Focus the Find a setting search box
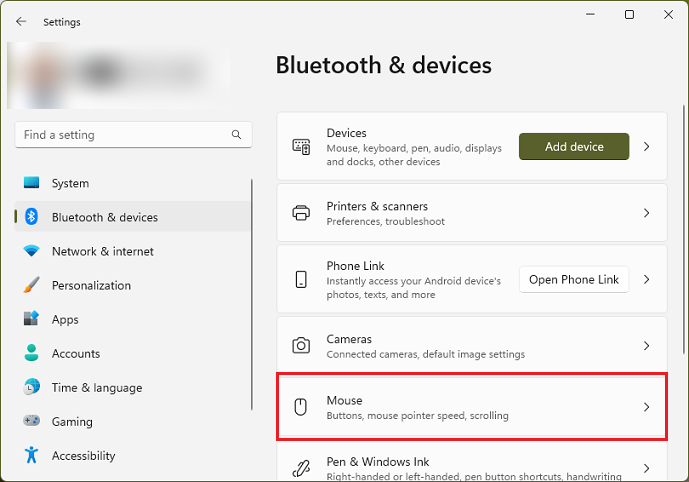The image size is (689, 482). (134, 134)
